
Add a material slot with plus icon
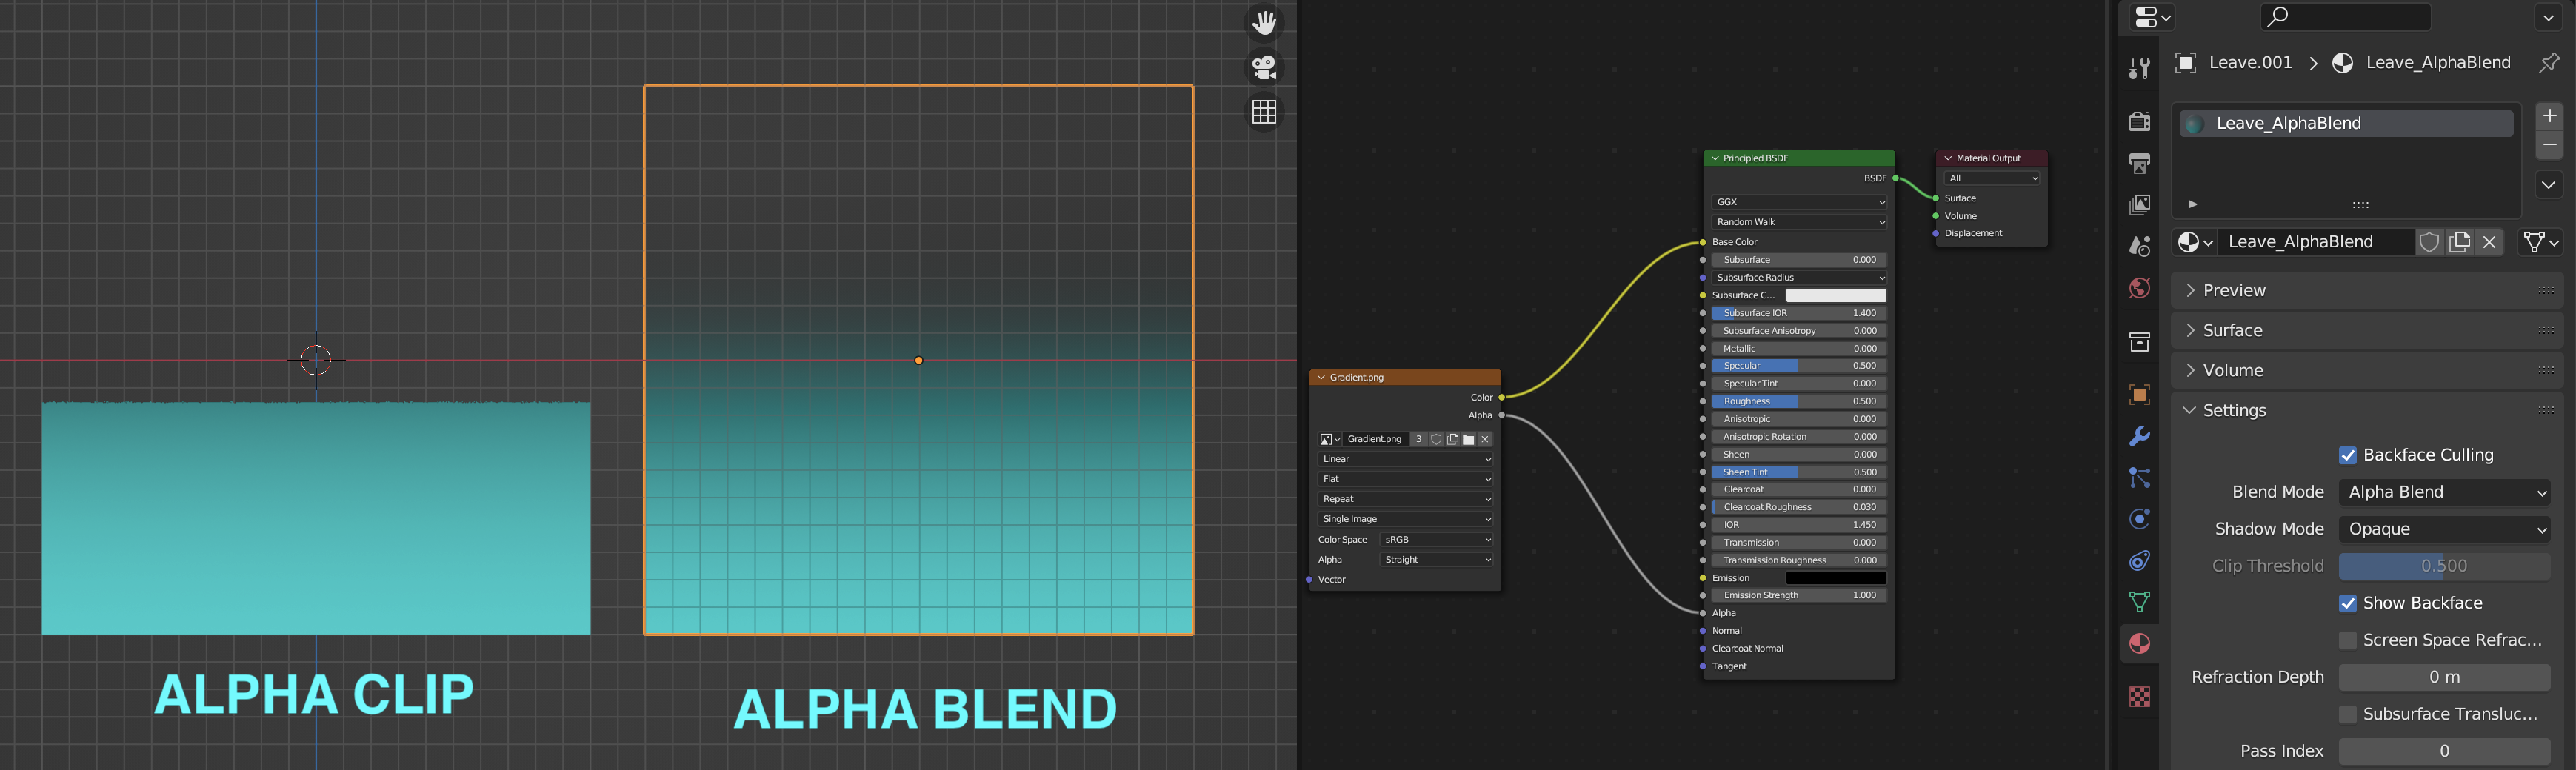pos(2549,116)
